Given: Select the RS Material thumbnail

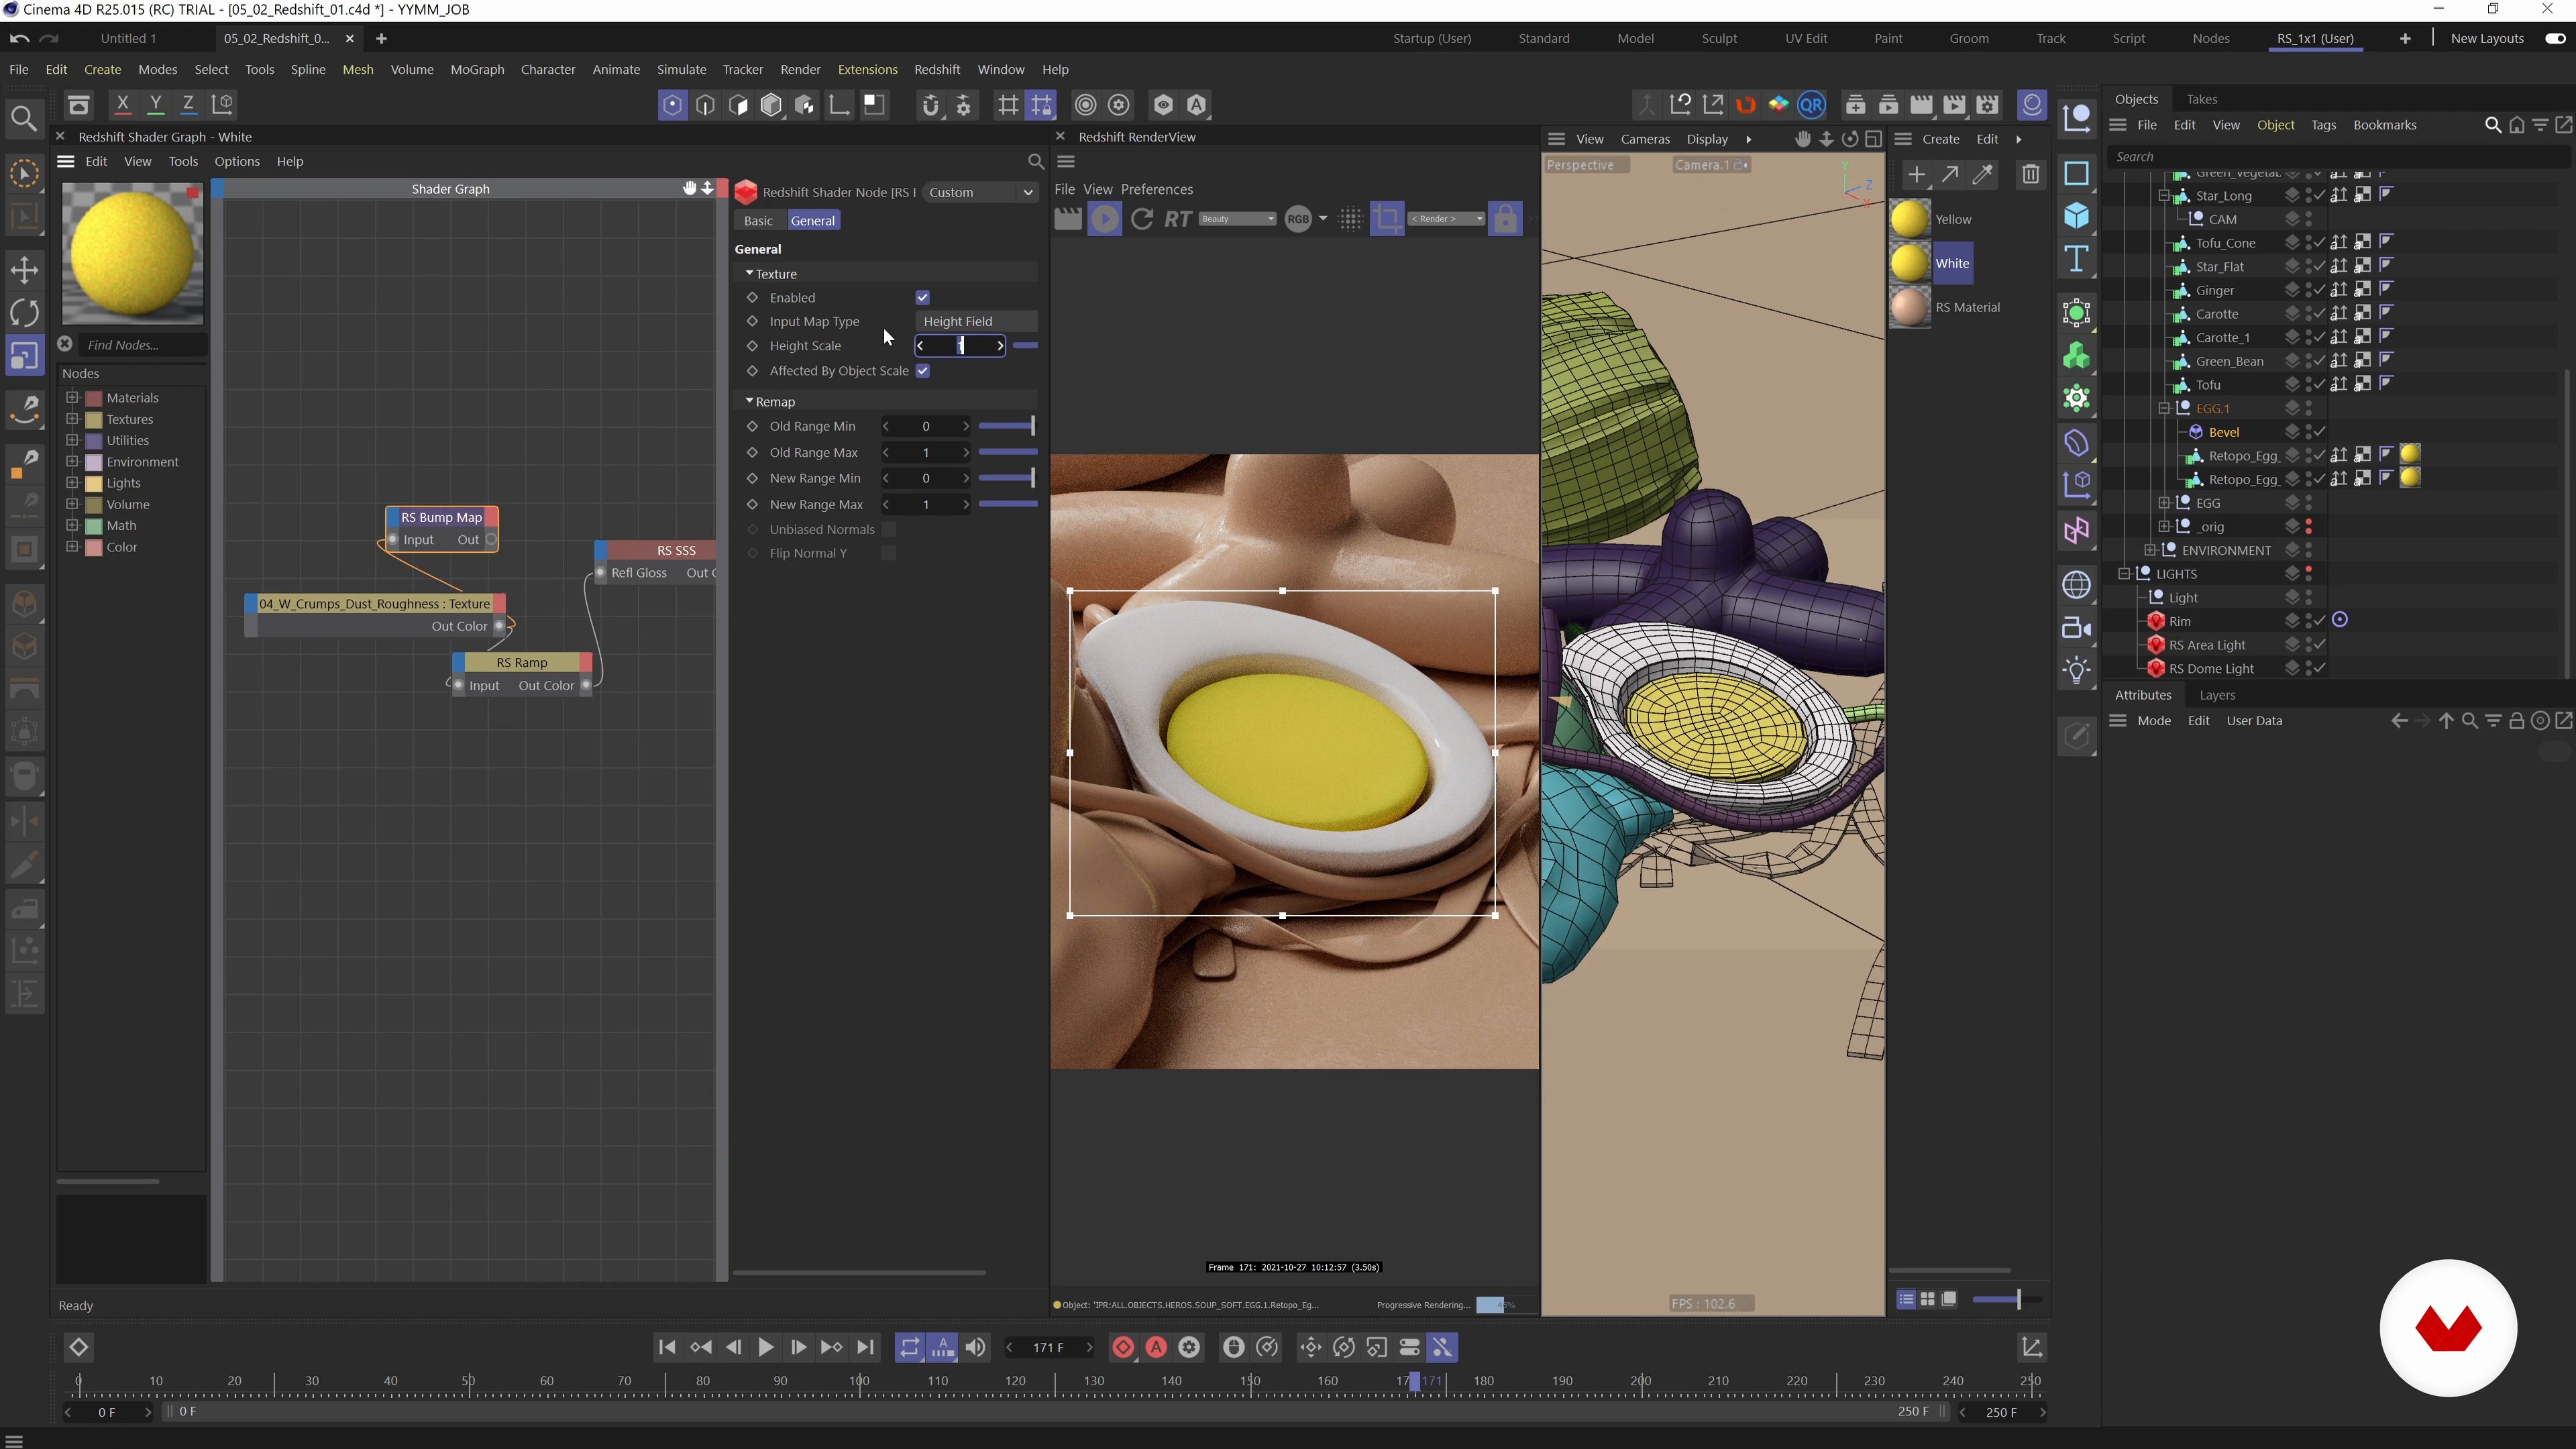Looking at the screenshot, I should click(1909, 307).
